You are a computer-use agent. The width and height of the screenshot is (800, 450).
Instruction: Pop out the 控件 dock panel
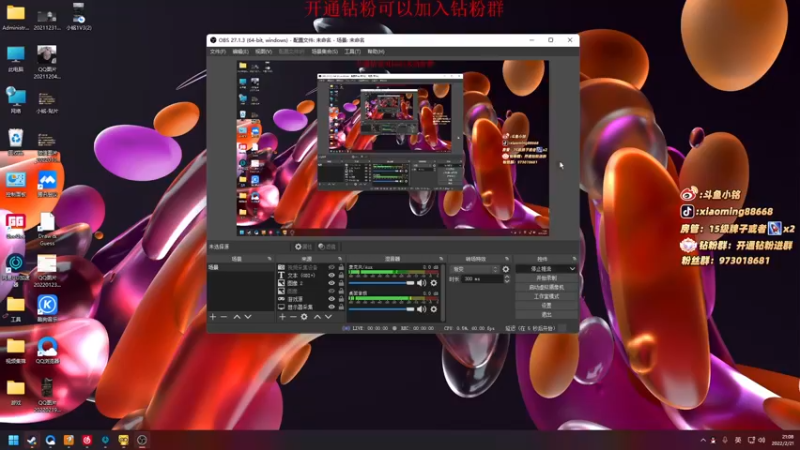(x=574, y=259)
